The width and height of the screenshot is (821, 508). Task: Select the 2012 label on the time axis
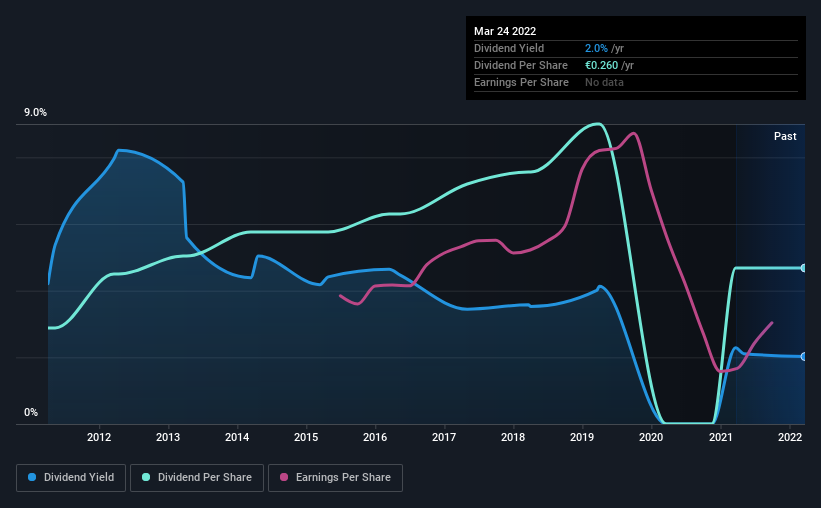(x=99, y=437)
